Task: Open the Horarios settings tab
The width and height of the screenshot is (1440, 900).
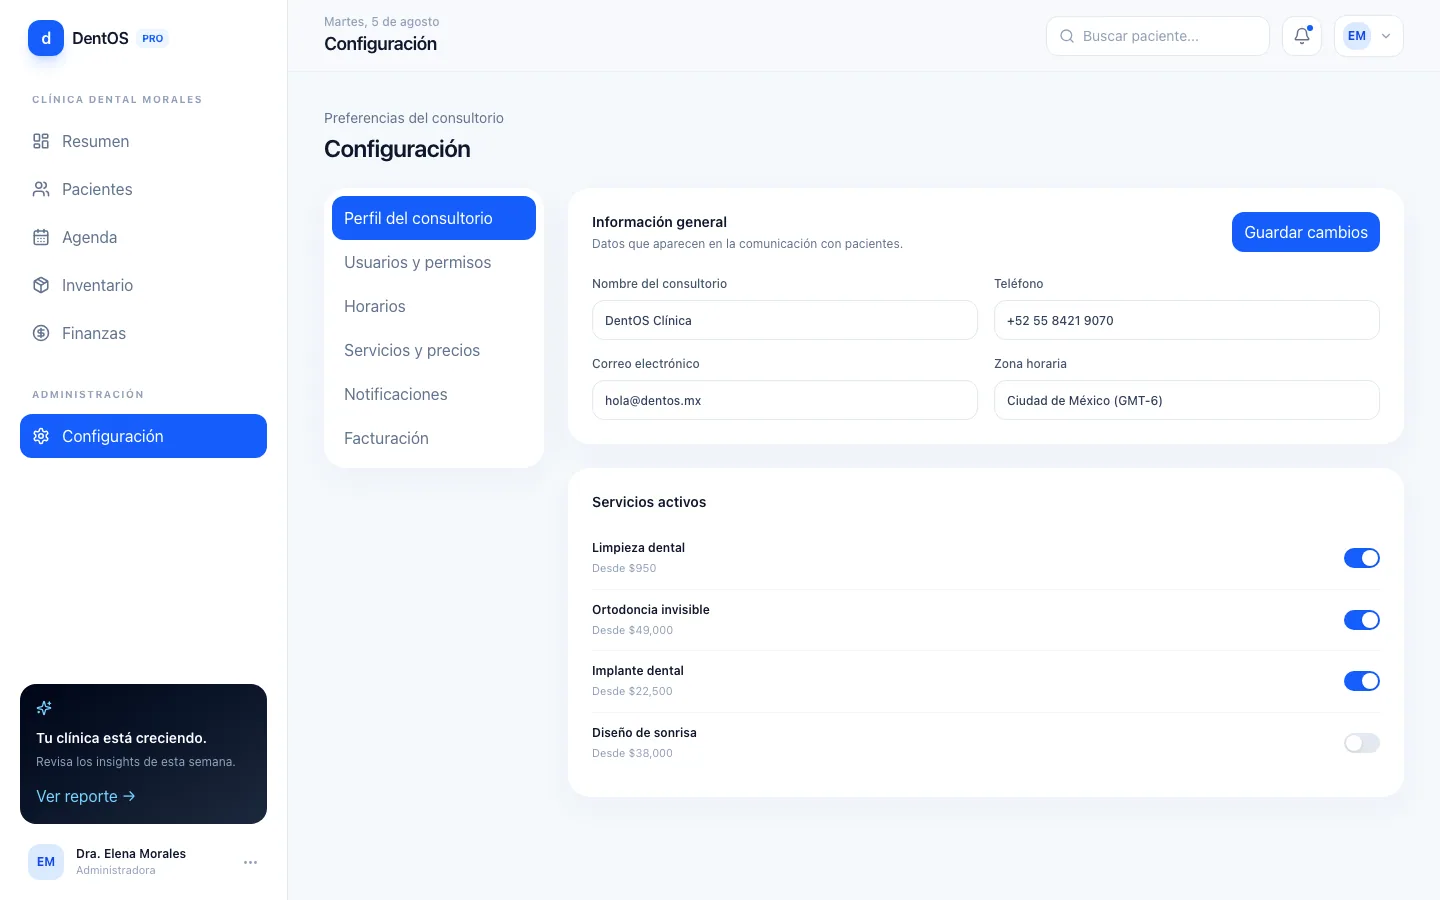Action: [x=434, y=306]
